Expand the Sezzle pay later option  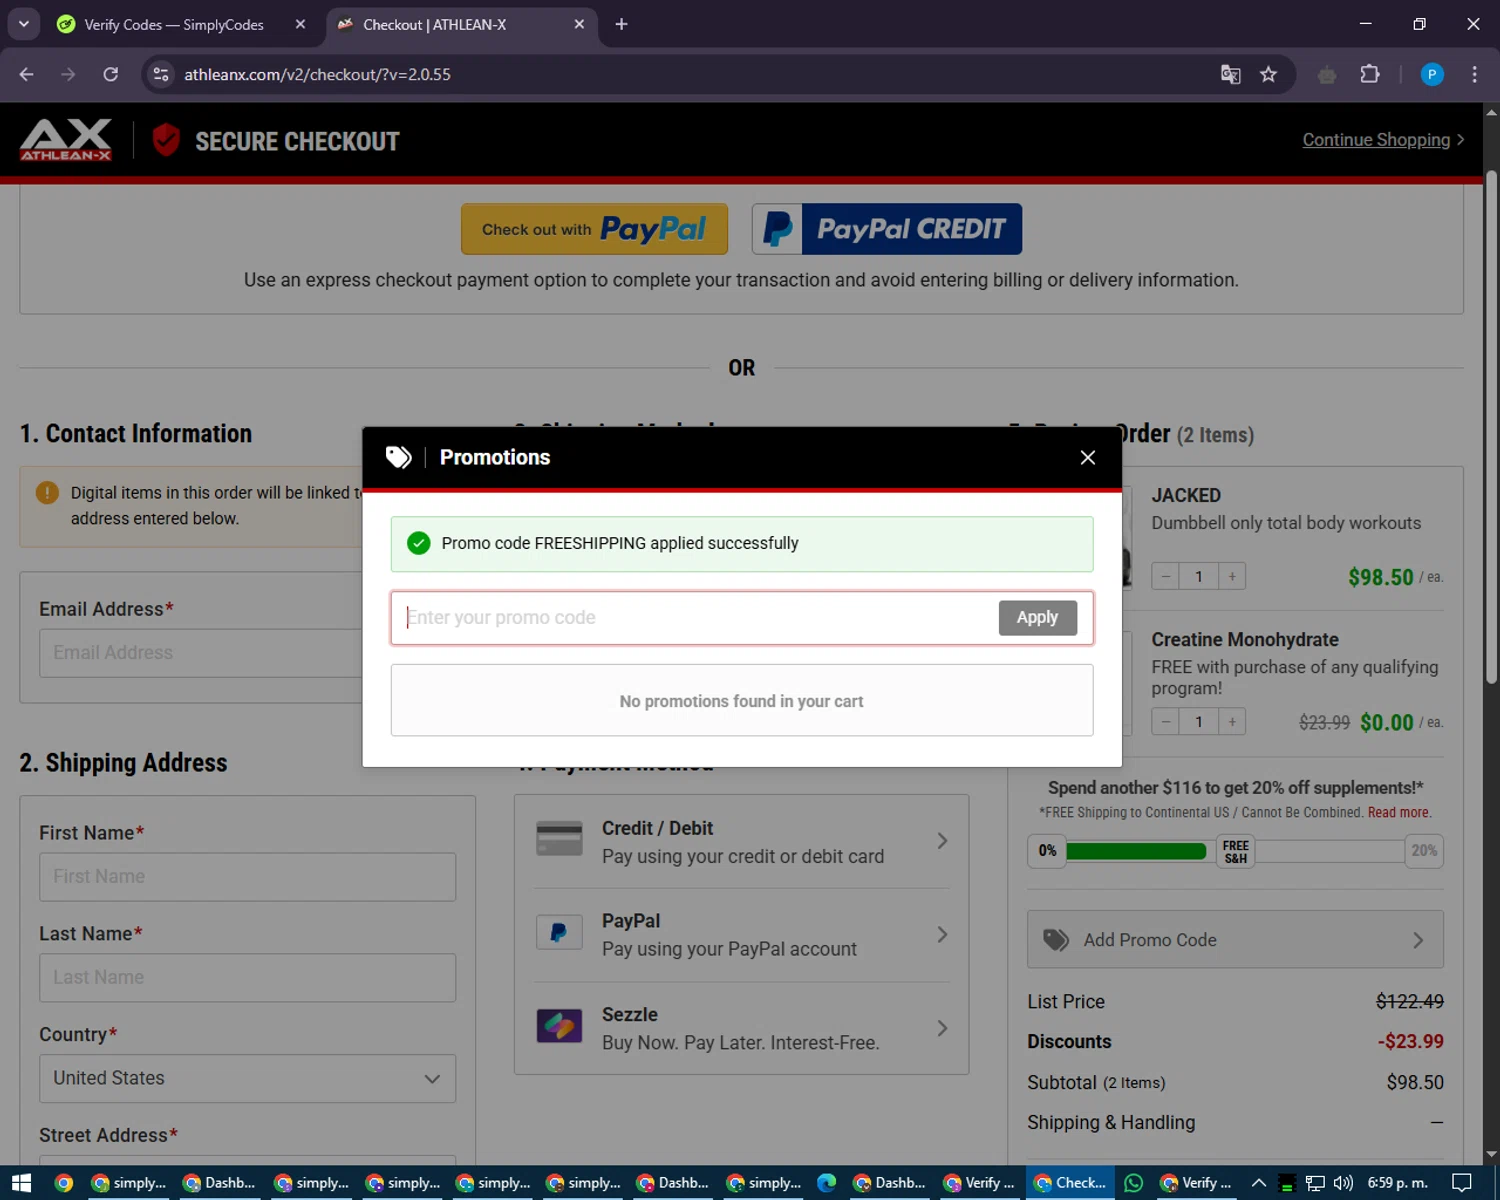click(742, 1028)
